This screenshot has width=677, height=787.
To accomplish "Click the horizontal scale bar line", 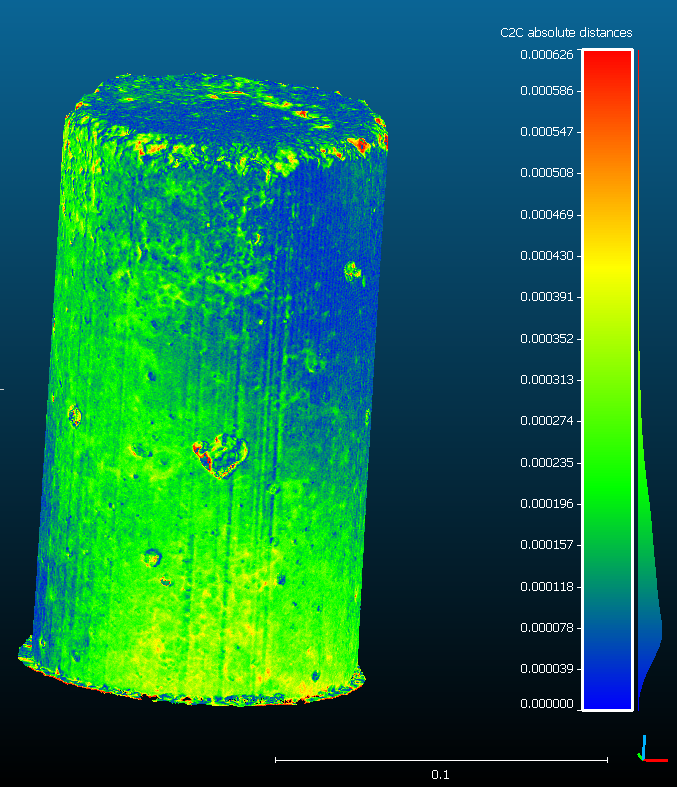I will click(440, 760).
